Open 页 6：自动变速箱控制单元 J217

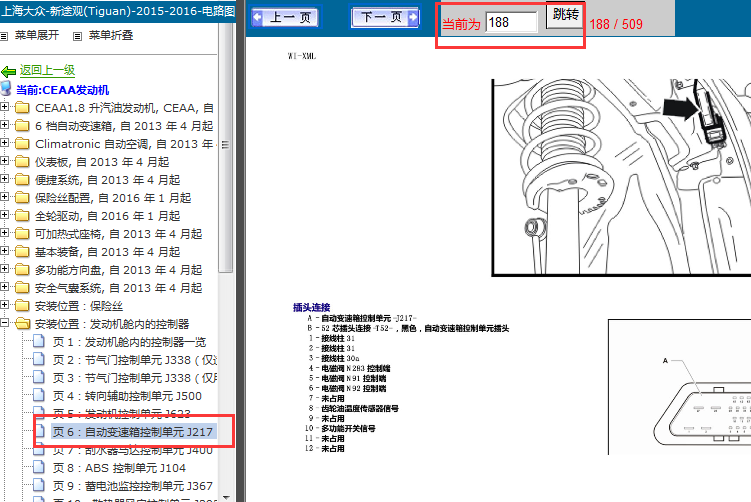pyautogui.click(x=133, y=432)
